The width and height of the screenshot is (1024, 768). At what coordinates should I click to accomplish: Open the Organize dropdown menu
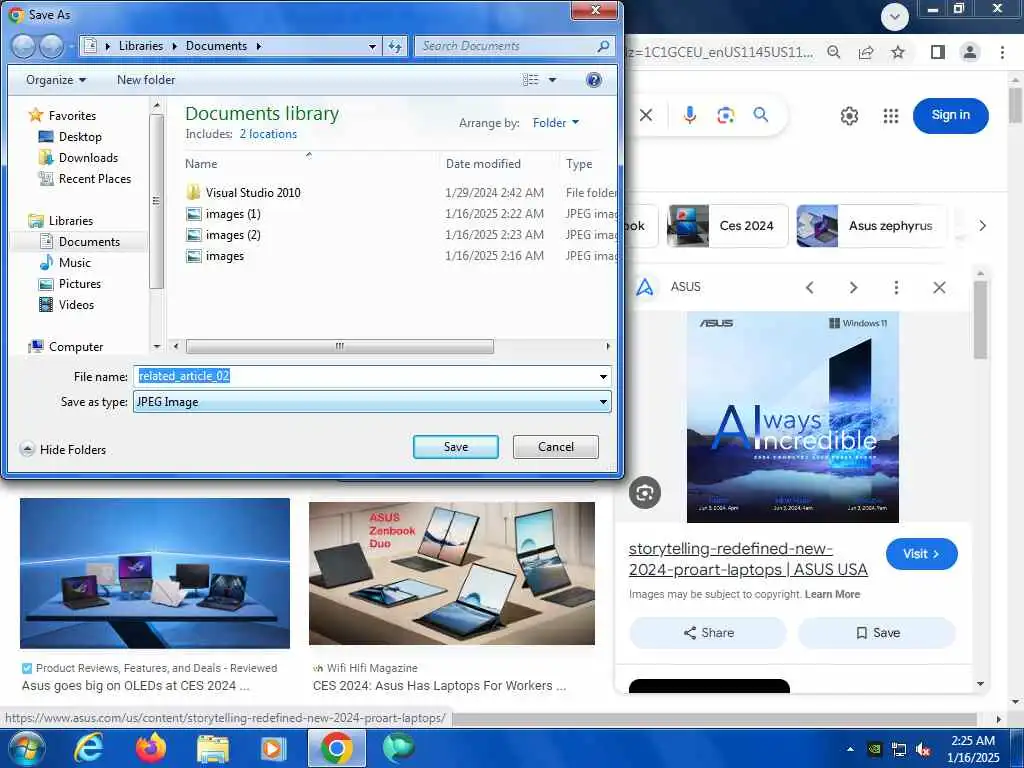[56, 80]
